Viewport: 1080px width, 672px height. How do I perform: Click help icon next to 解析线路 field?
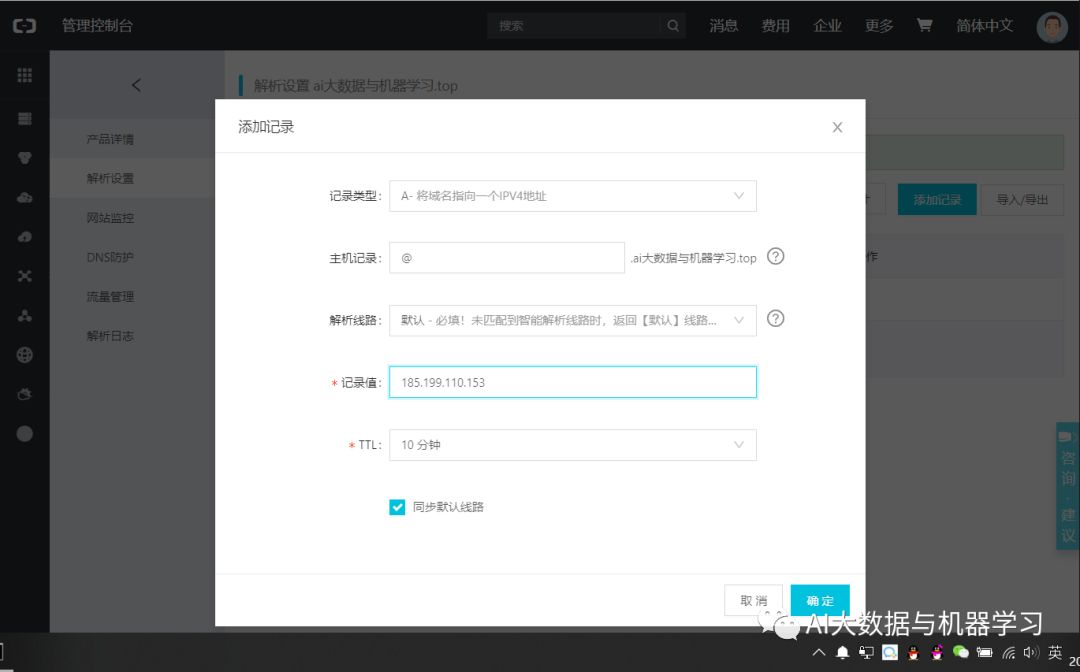776,319
